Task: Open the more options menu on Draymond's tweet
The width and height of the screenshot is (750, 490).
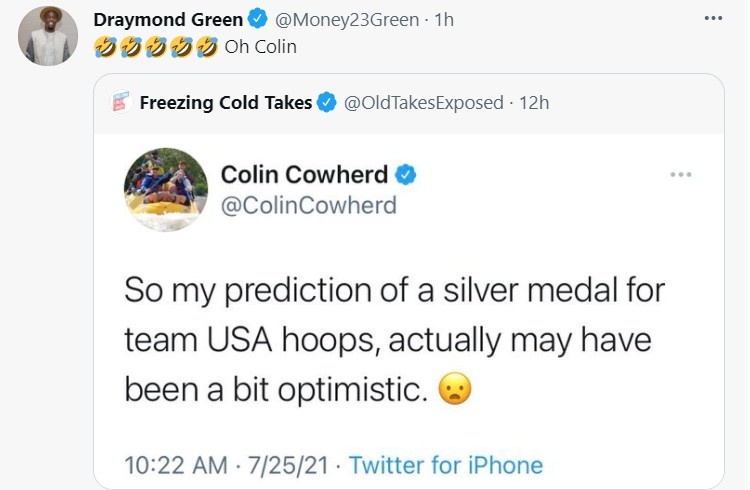Action: tap(712, 19)
